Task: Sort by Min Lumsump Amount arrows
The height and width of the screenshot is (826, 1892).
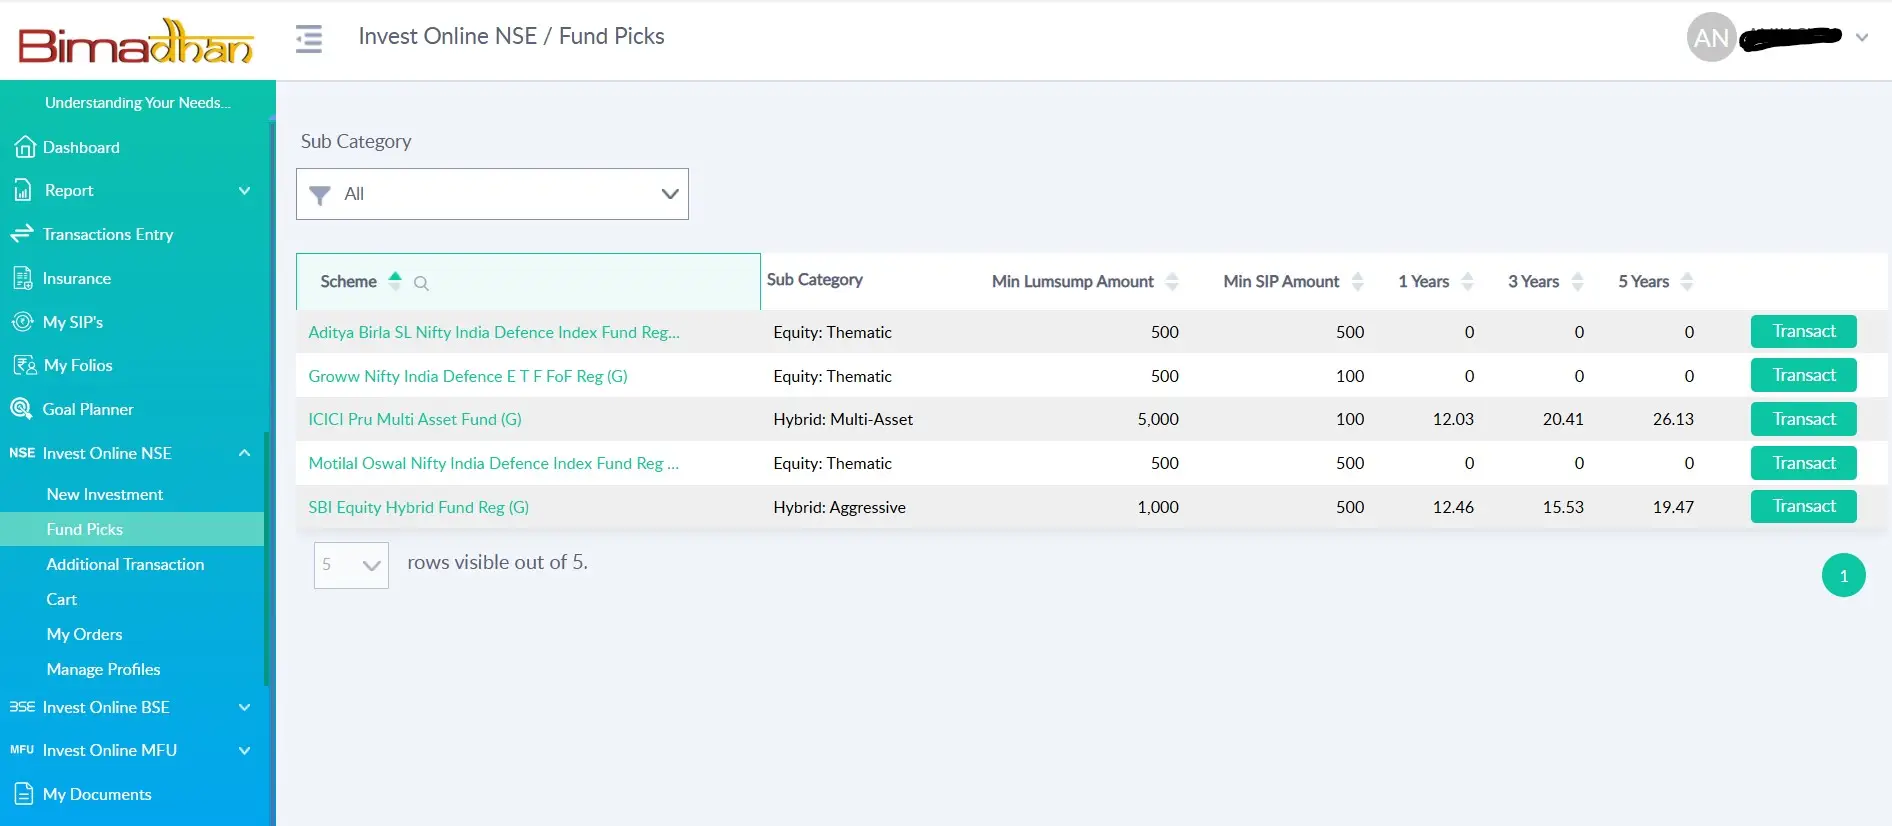Action: tap(1172, 282)
